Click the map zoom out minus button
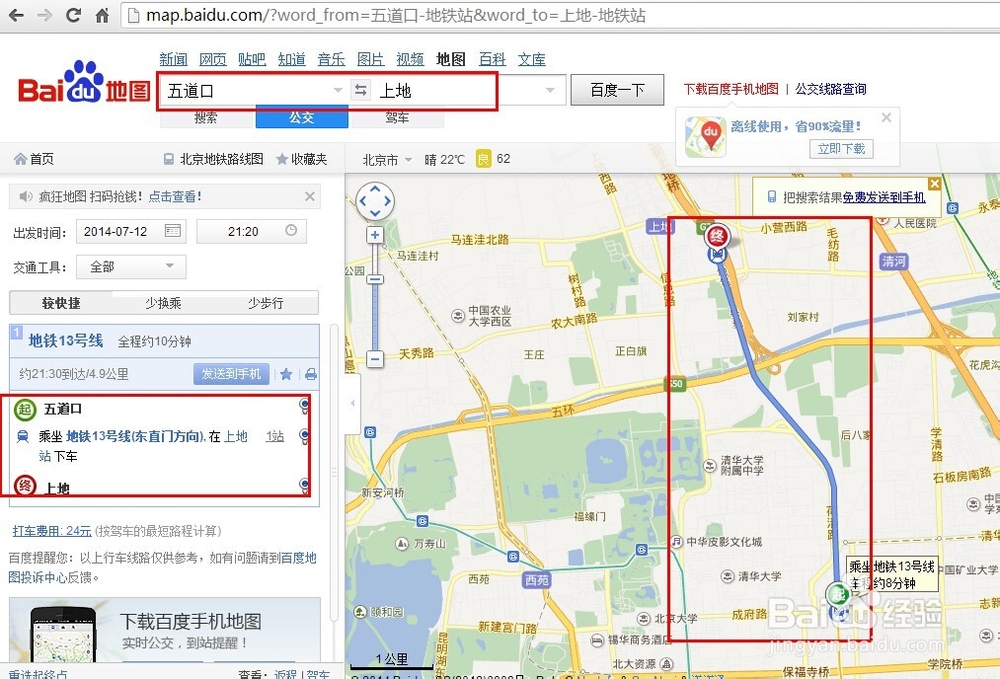This screenshot has width=1000, height=679. 375,359
